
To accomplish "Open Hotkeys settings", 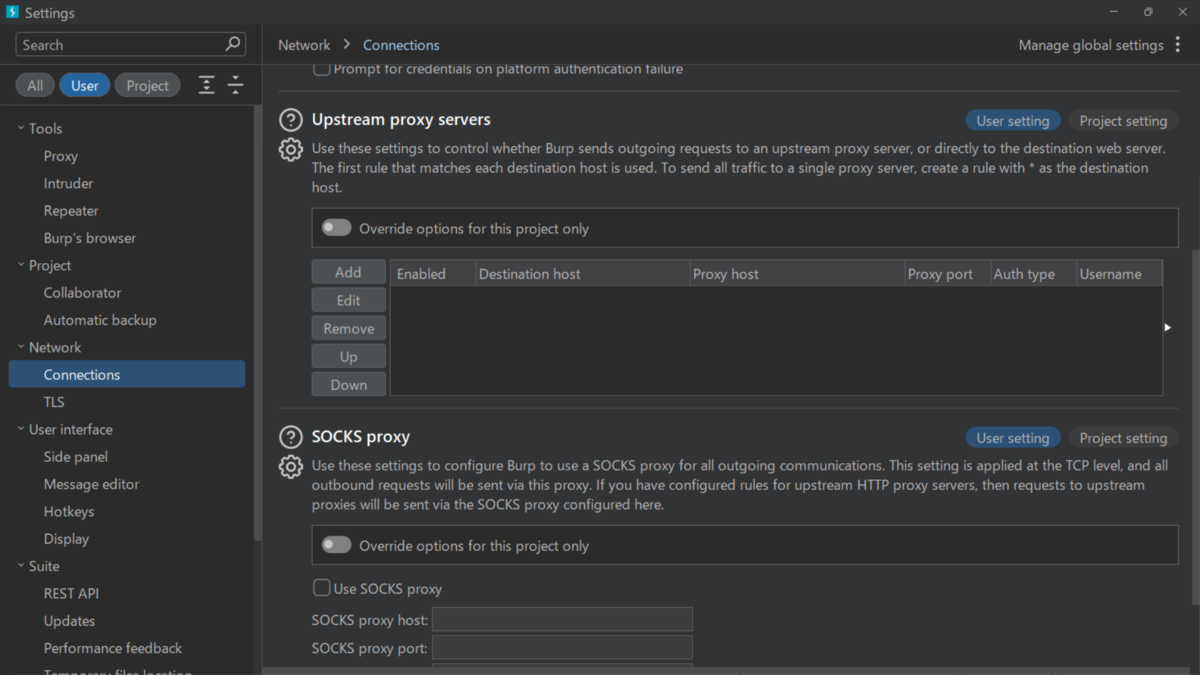I will (x=69, y=511).
